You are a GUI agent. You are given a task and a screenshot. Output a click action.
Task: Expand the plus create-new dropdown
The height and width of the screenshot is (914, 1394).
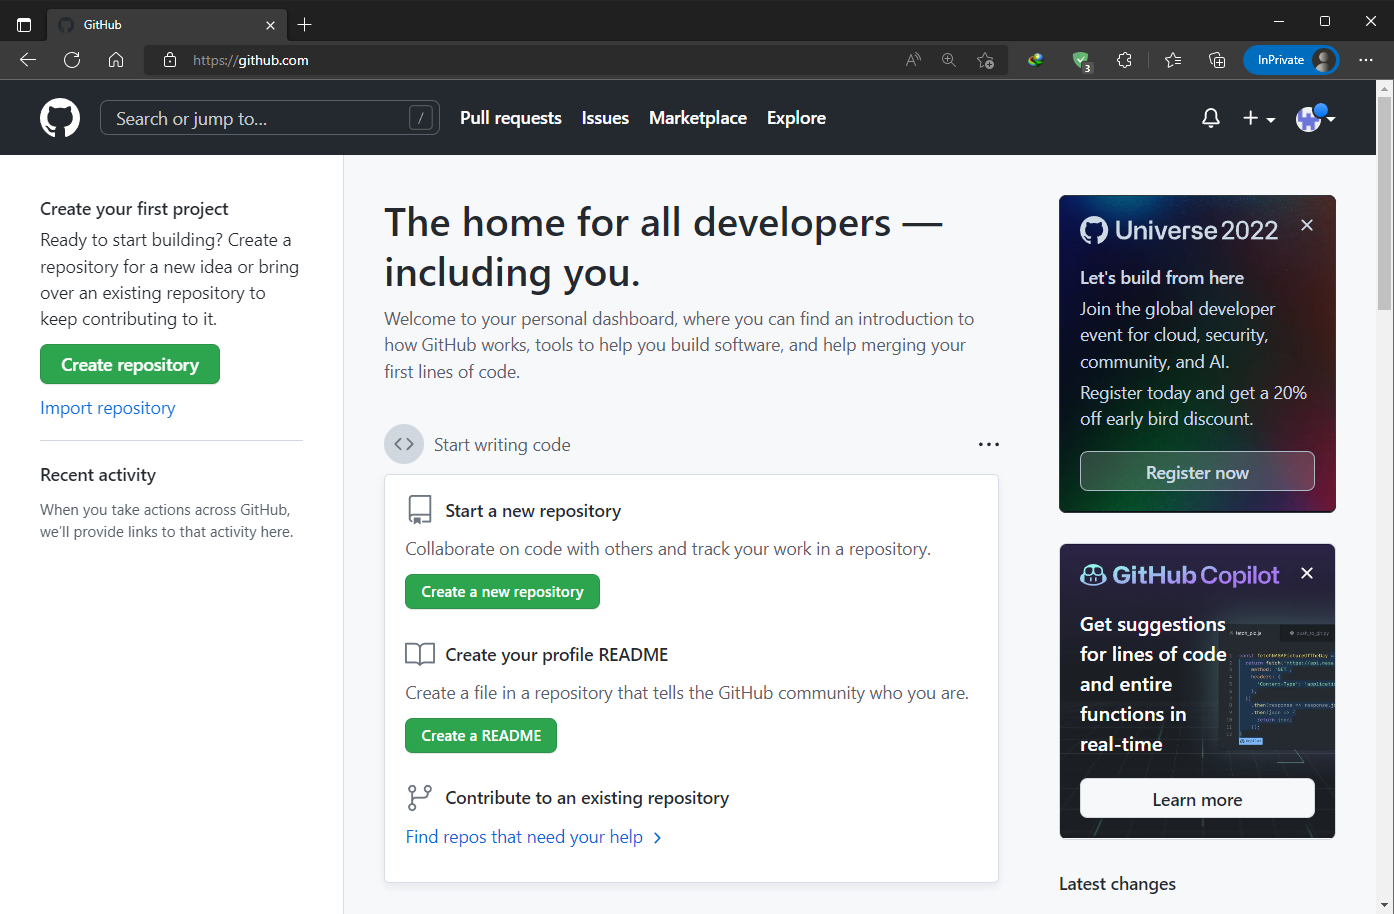[x=1258, y=118]
